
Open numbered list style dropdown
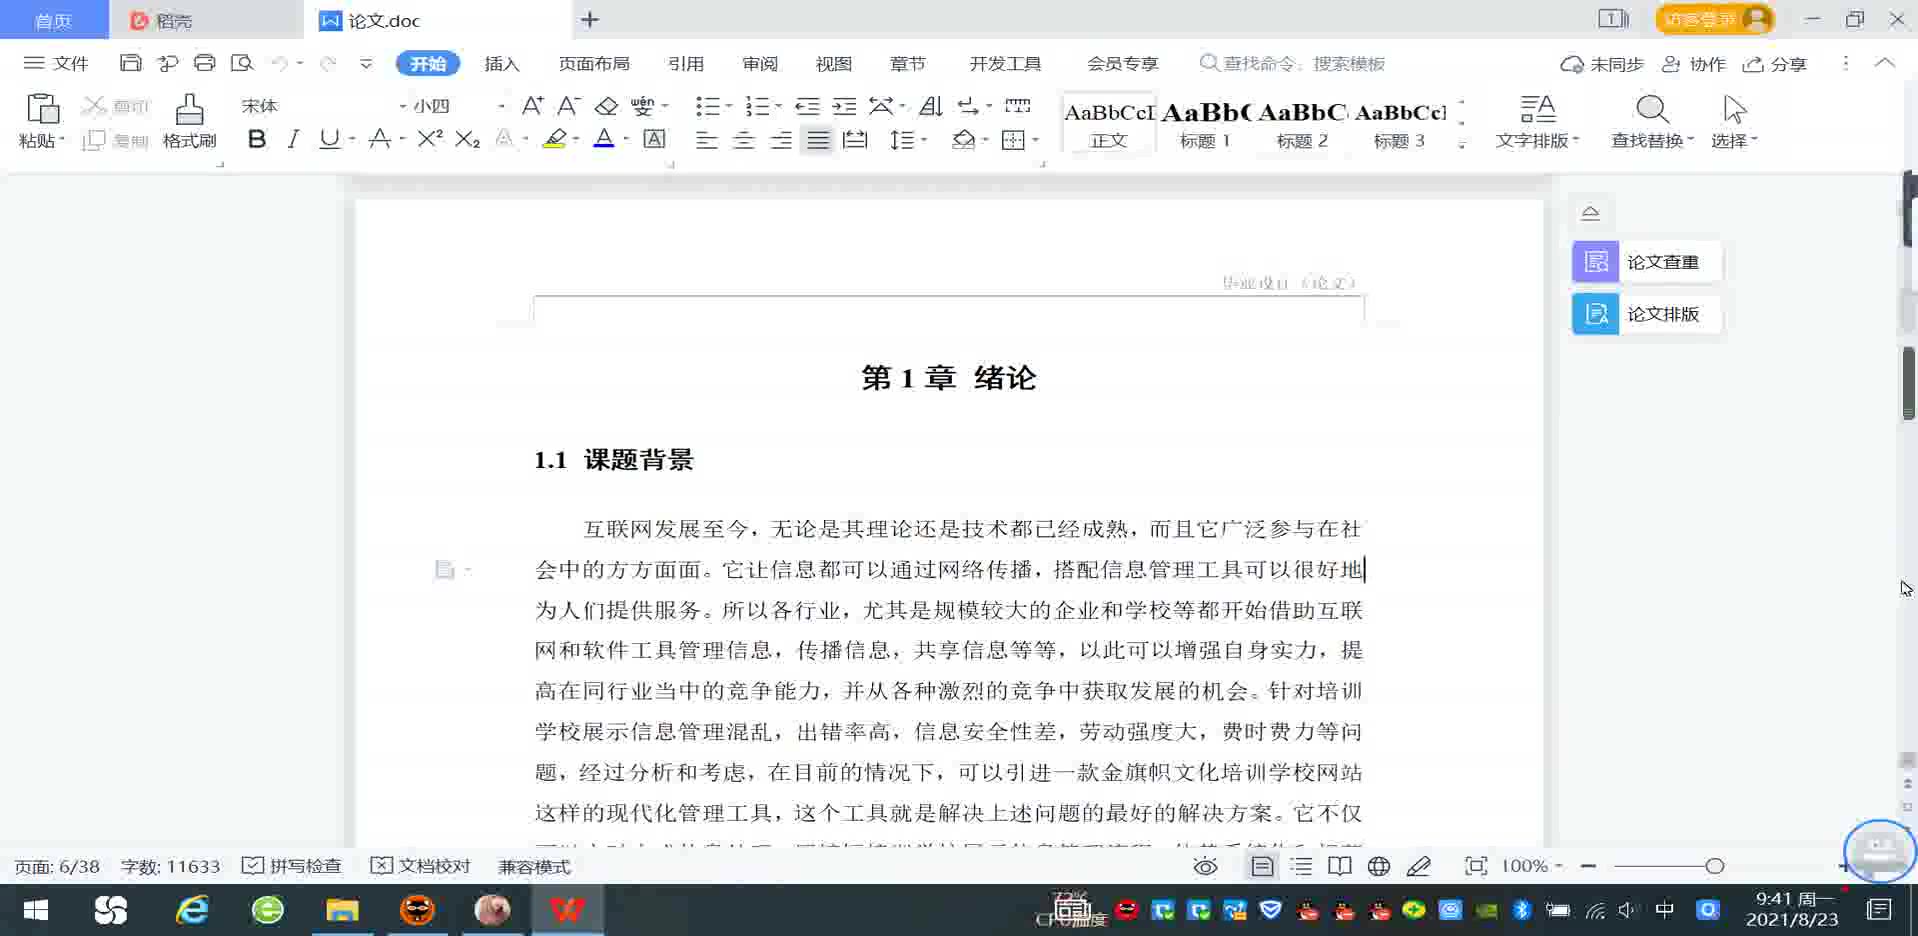click(x=779, y=106)
